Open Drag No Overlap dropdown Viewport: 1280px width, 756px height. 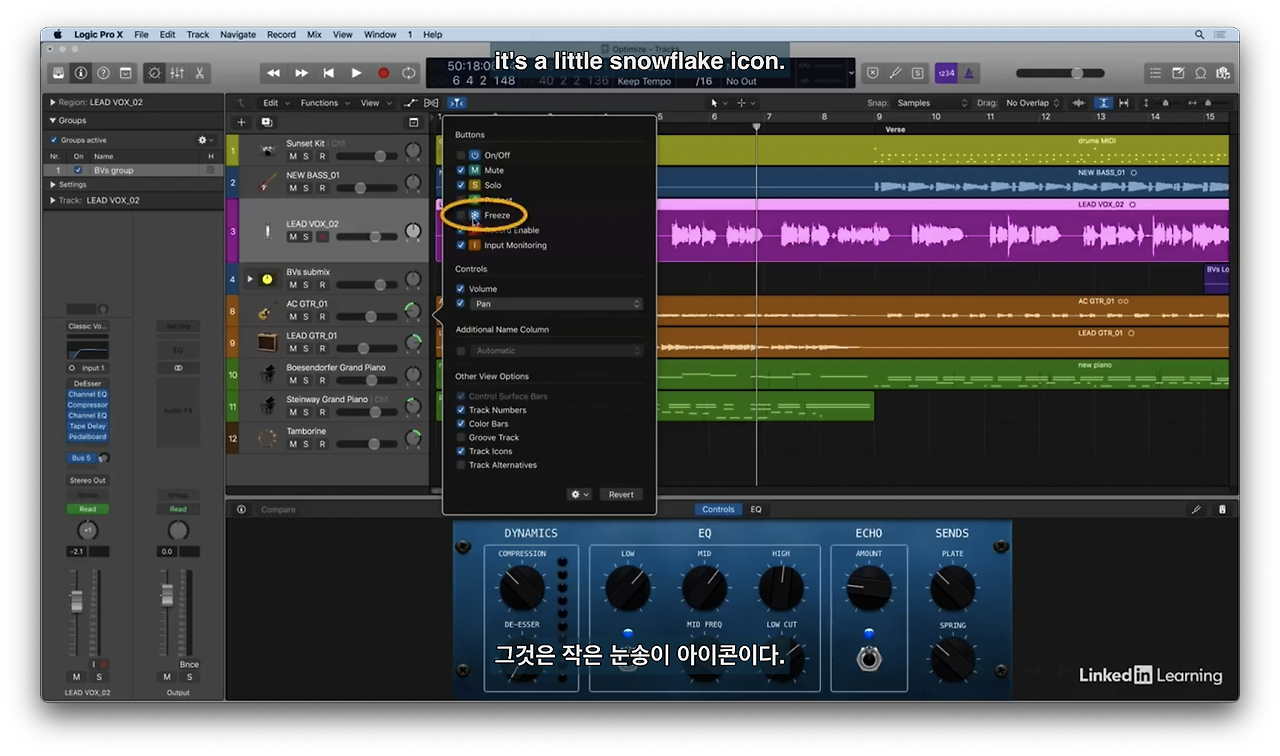1033,103
